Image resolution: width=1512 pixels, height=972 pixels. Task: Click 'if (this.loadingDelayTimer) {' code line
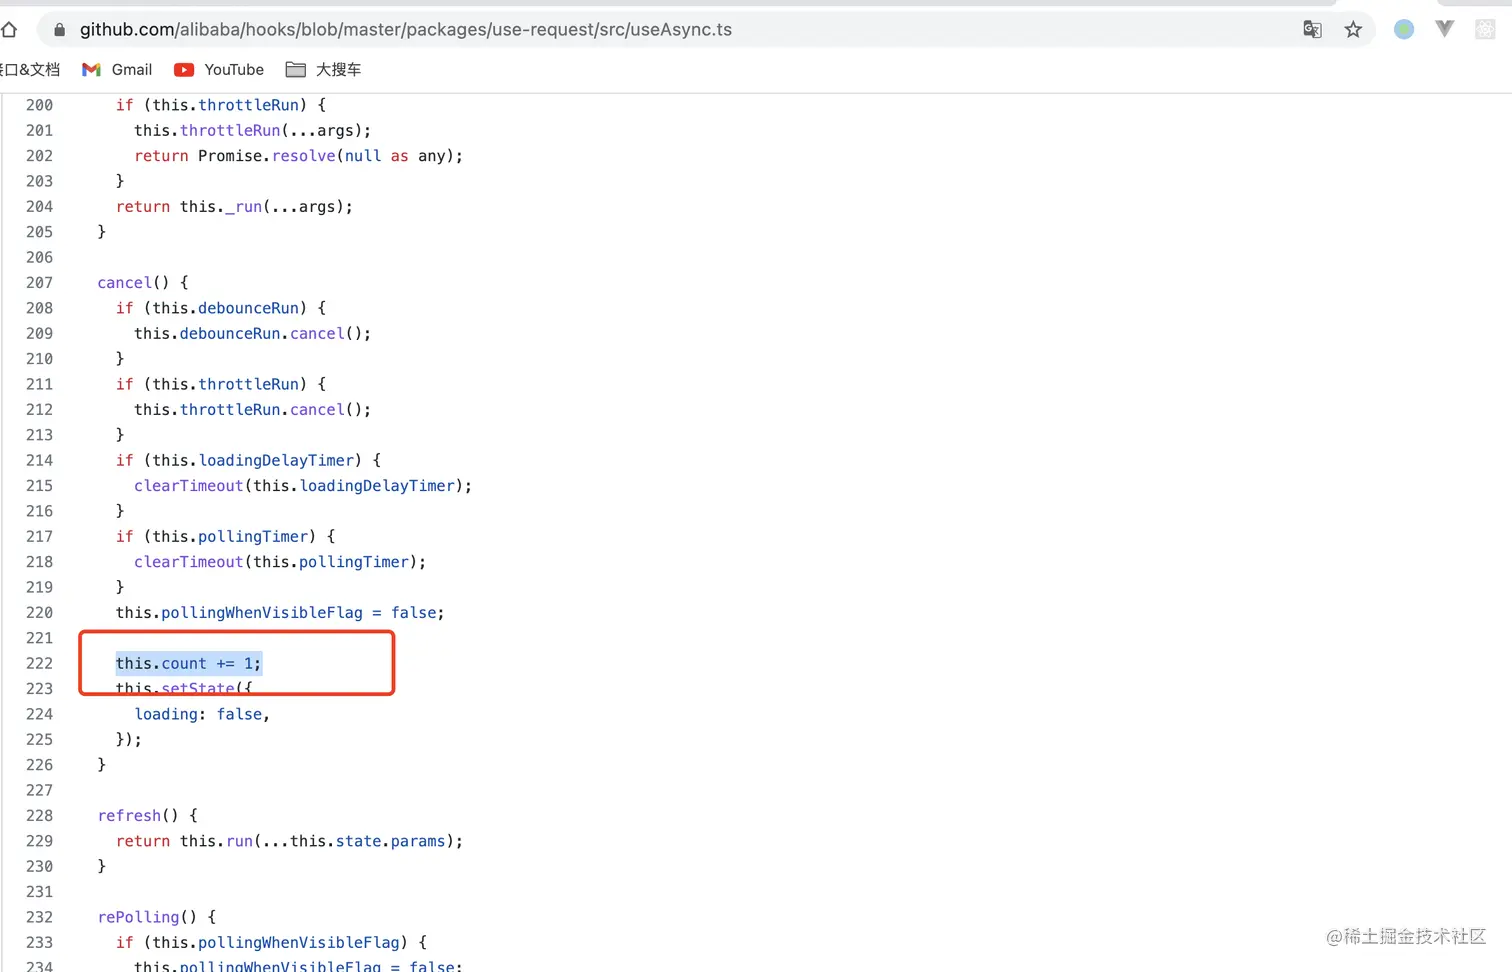tap(249, 461)
